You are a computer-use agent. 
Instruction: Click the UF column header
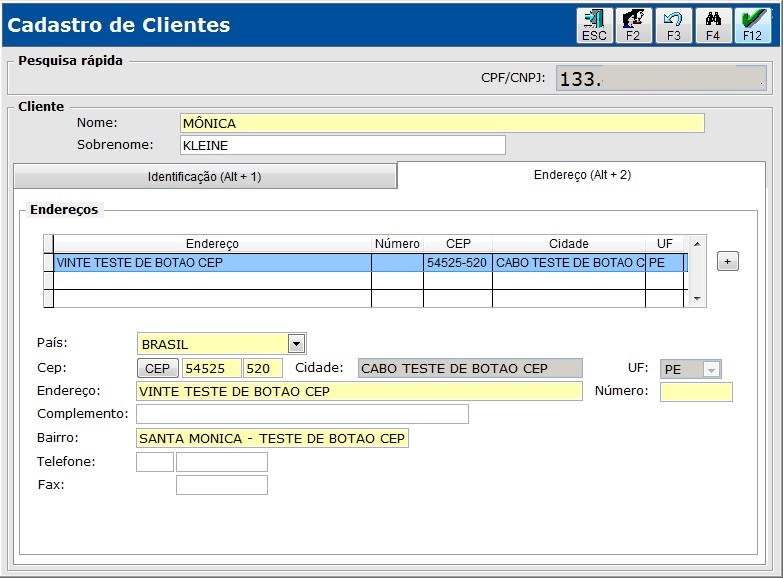point(665,243)
